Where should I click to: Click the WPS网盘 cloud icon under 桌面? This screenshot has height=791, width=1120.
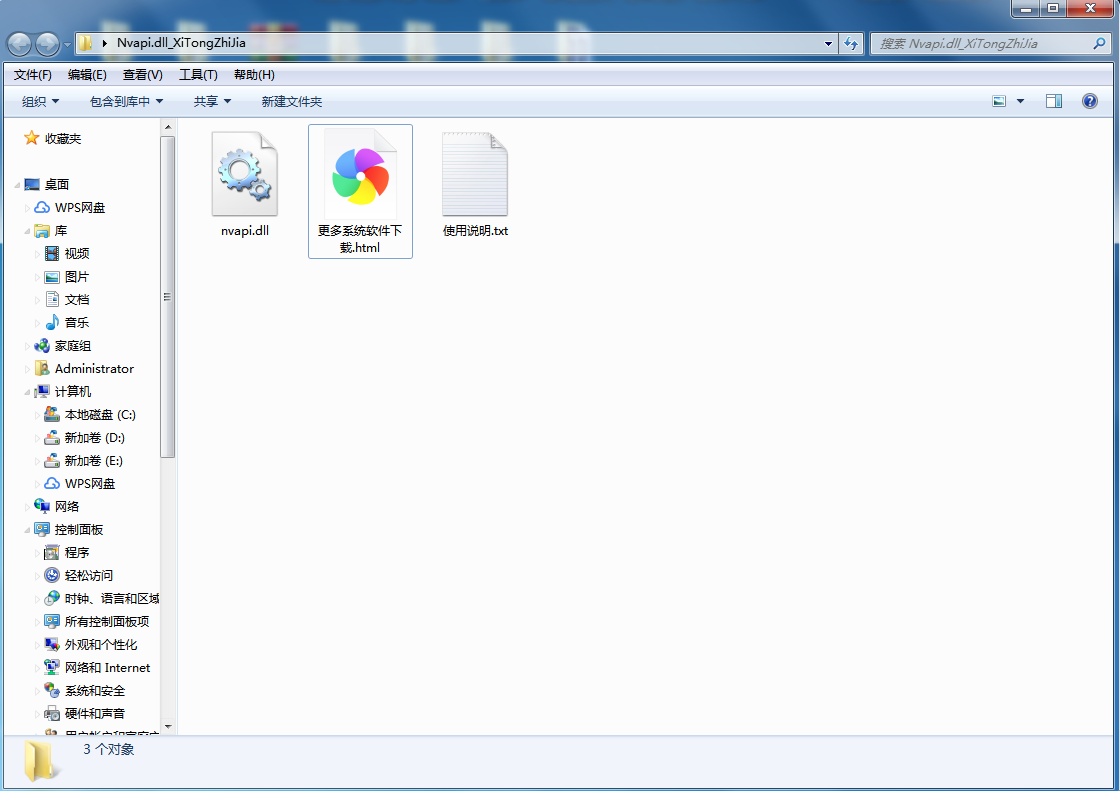point(42,207)
